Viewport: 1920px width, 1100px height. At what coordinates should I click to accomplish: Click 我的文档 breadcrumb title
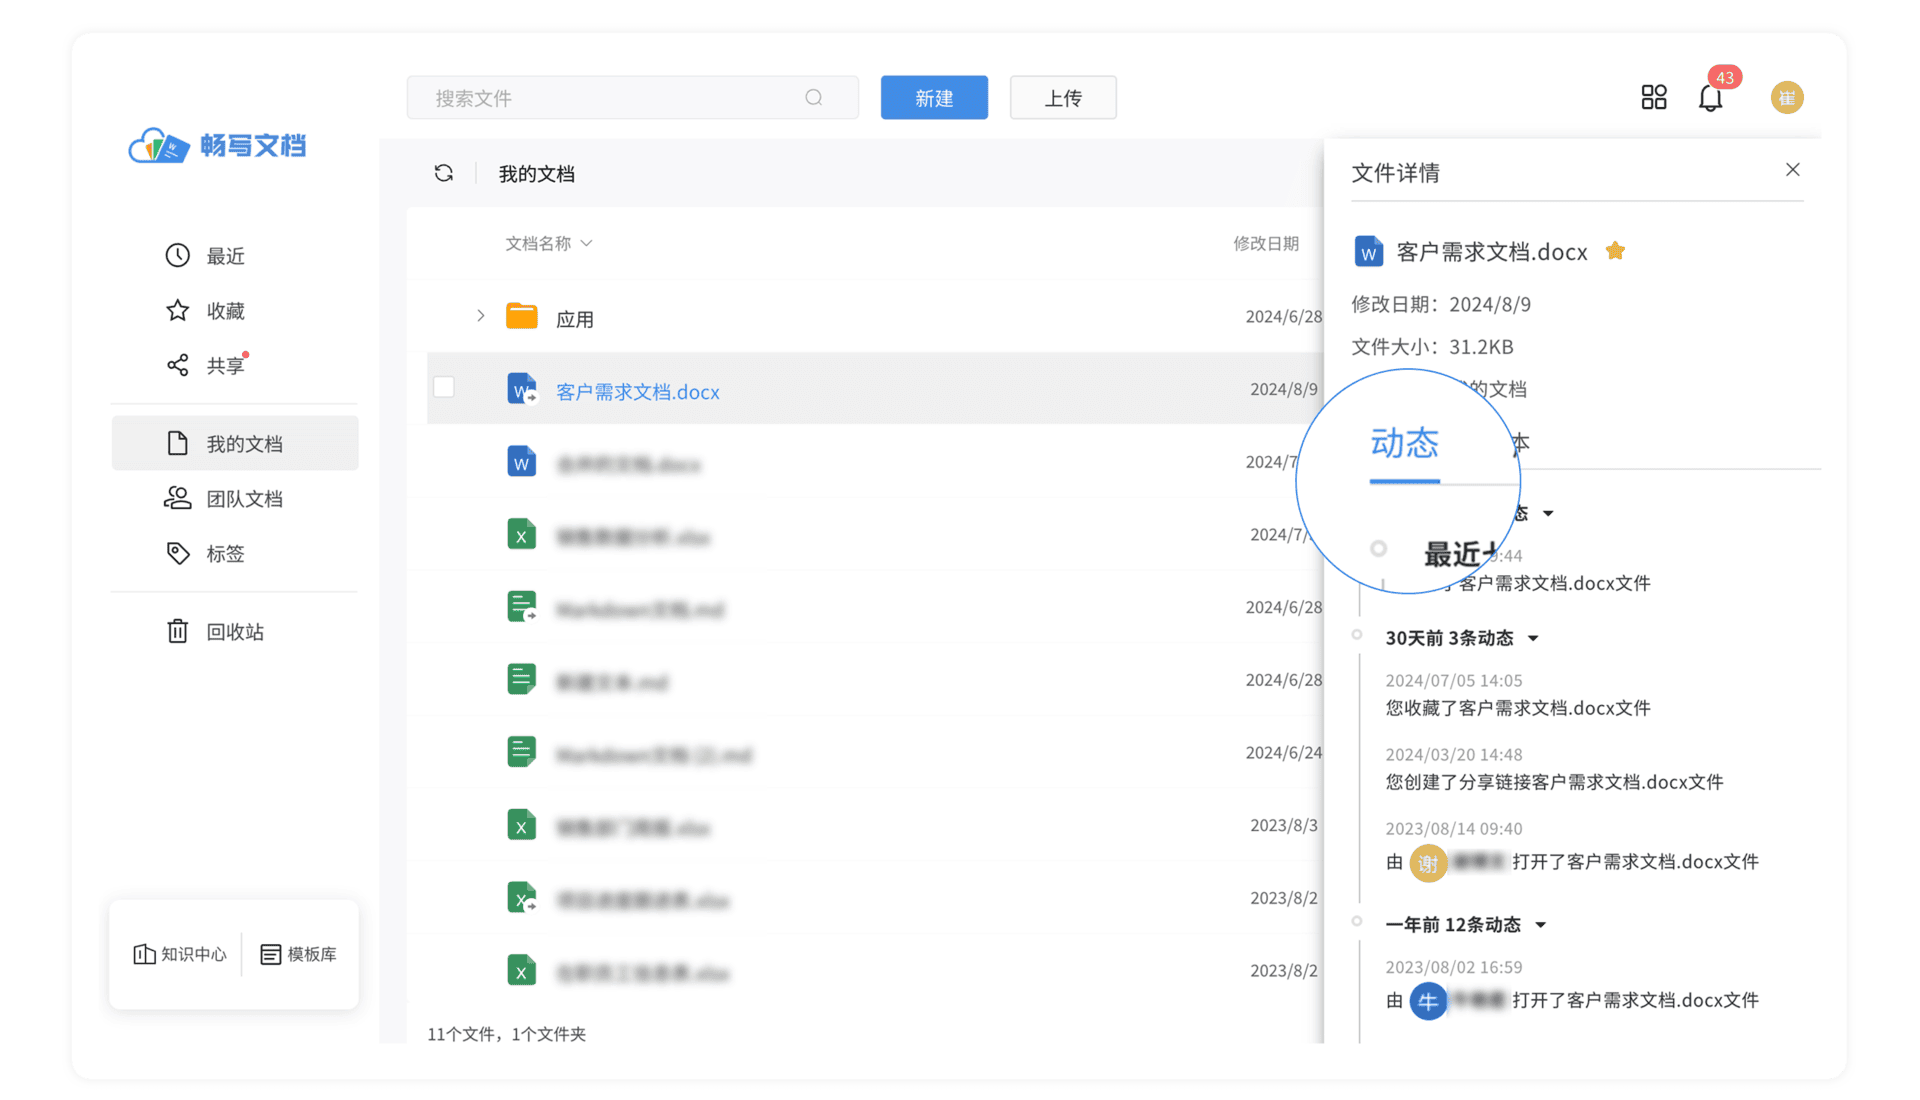(x=537, y=174)
